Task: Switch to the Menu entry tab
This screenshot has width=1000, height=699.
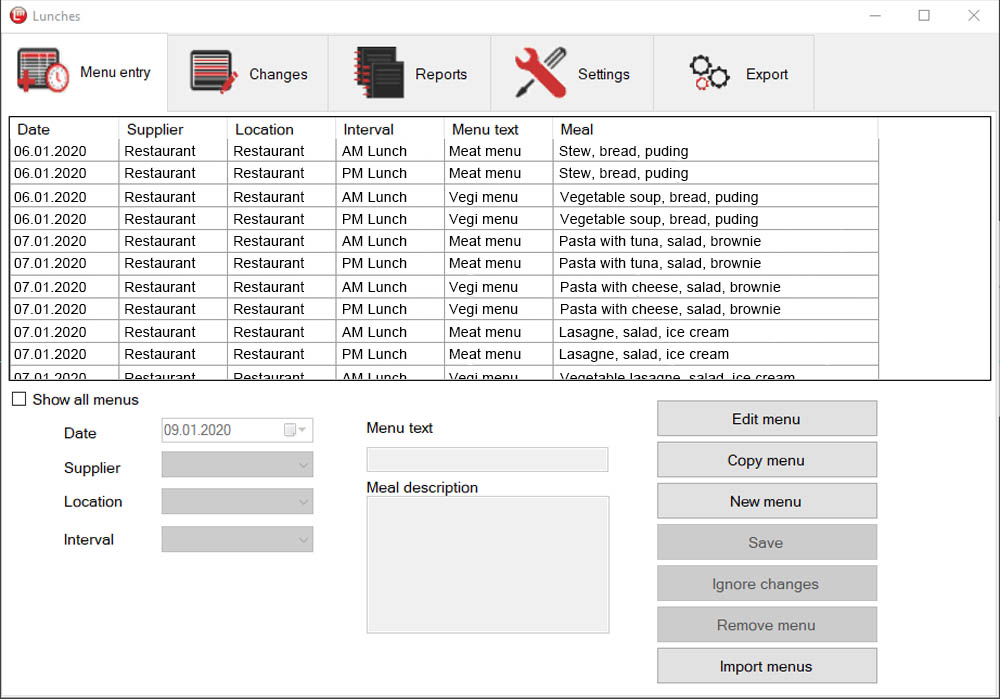Action: coord(84,72)
